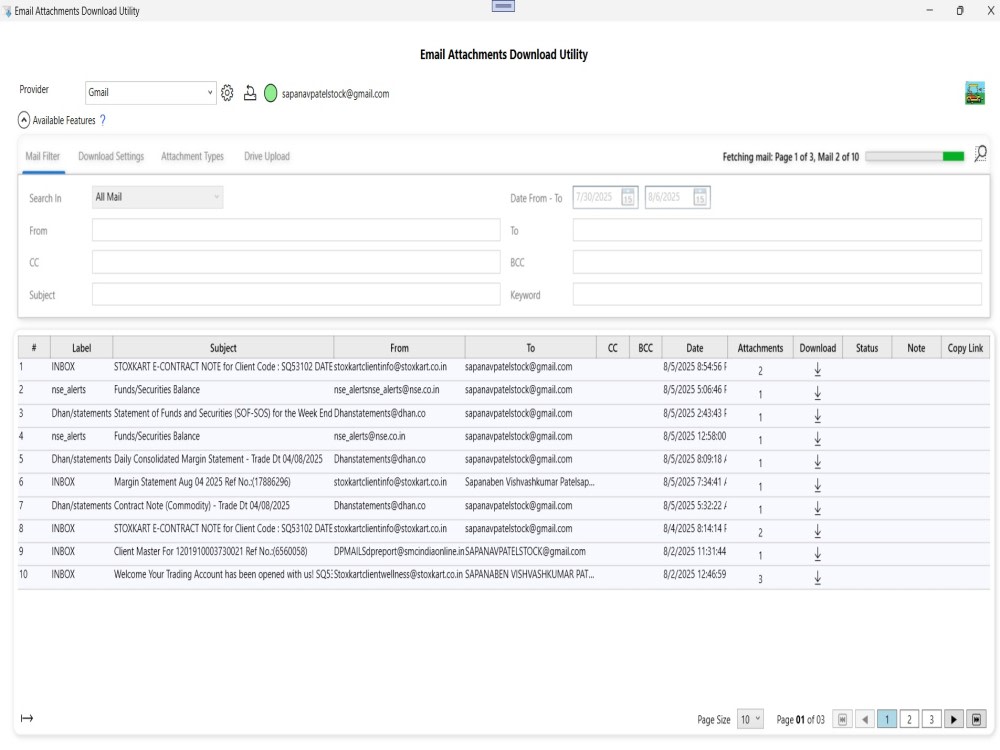Open the Attachment Types tab
The image size is (1000, 750).
(x=193, y=156)
